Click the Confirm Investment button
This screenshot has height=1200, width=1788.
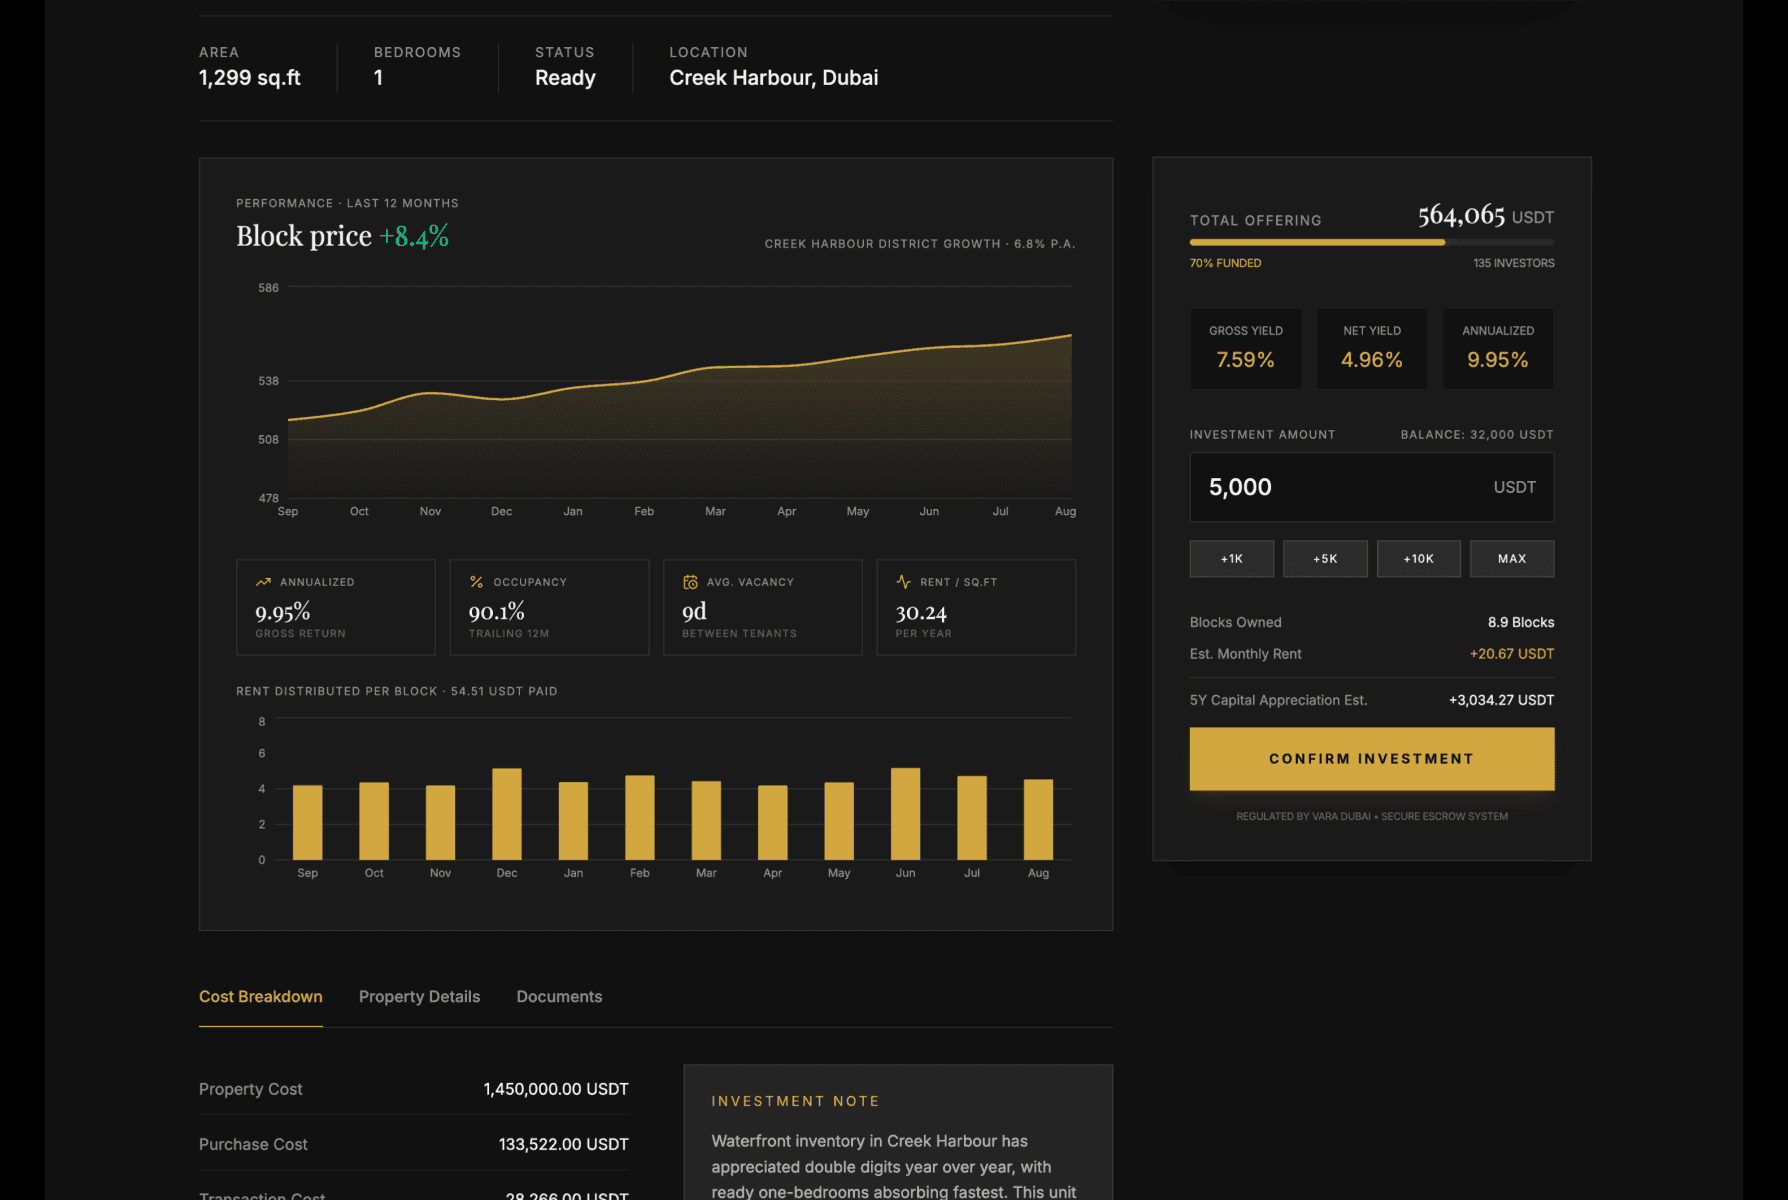(x=1372, y=759)
